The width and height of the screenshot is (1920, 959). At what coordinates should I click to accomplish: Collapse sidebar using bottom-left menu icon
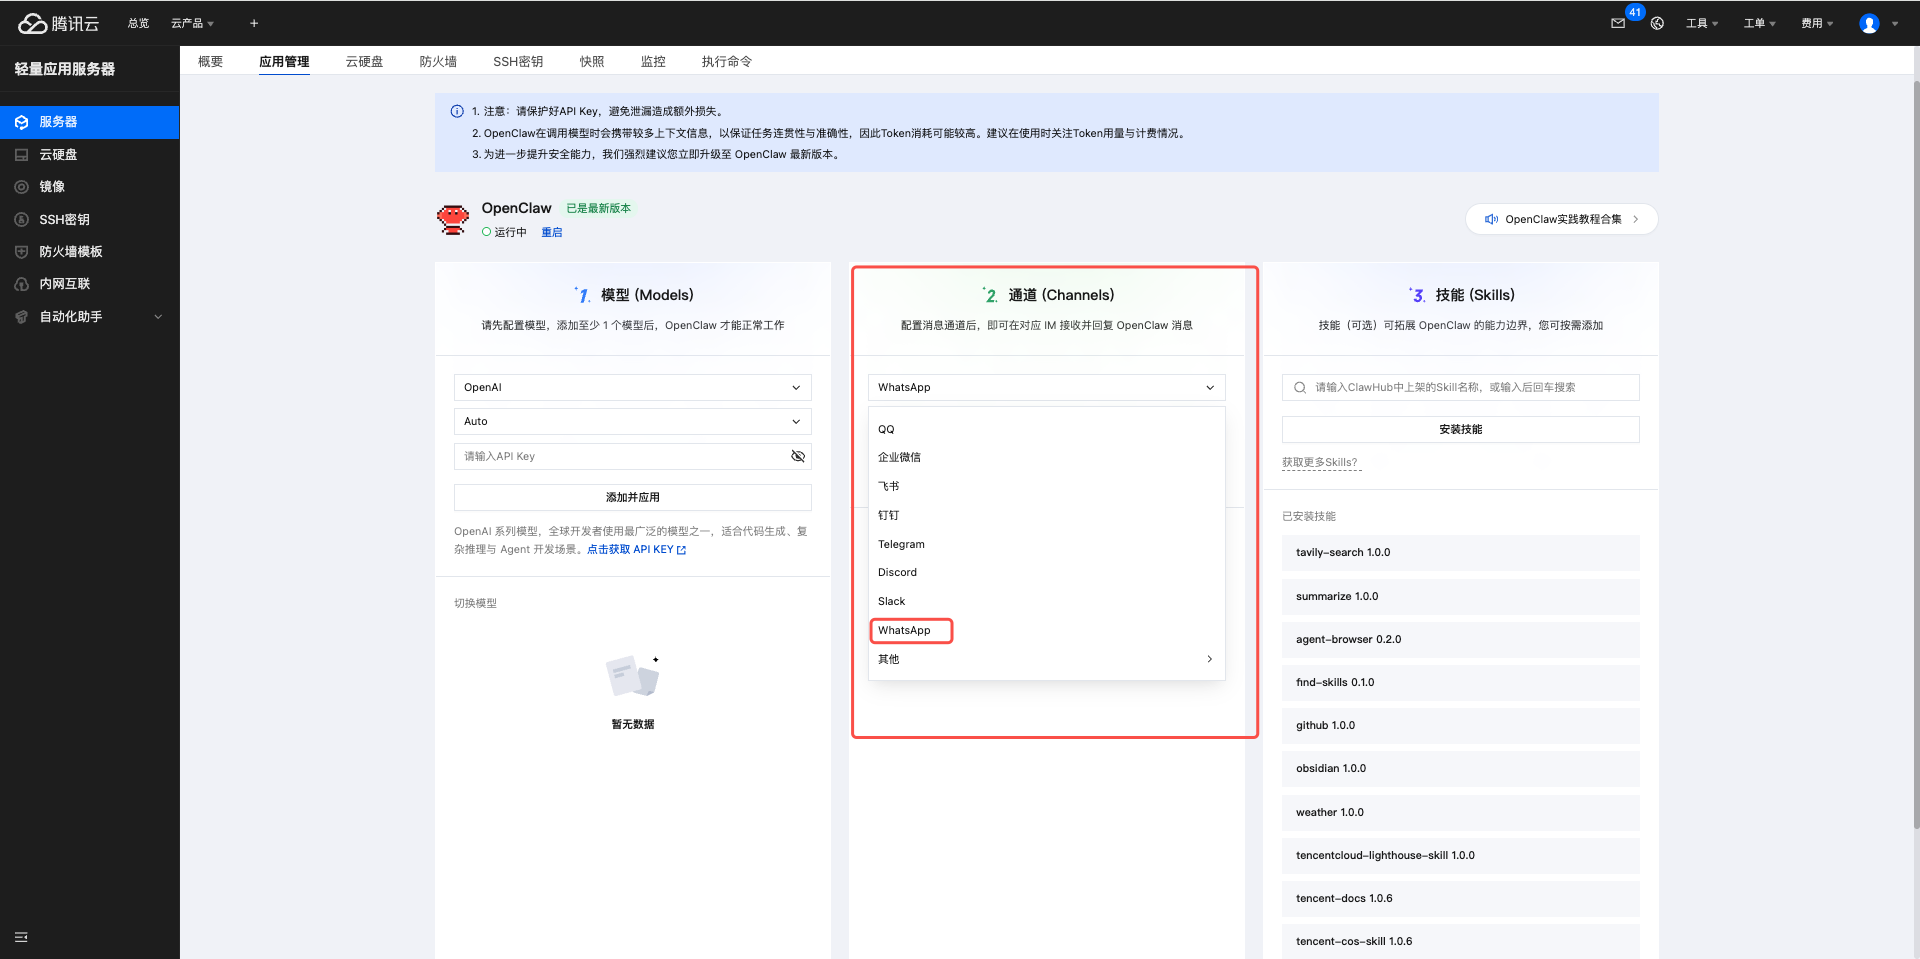pos(21,937)
